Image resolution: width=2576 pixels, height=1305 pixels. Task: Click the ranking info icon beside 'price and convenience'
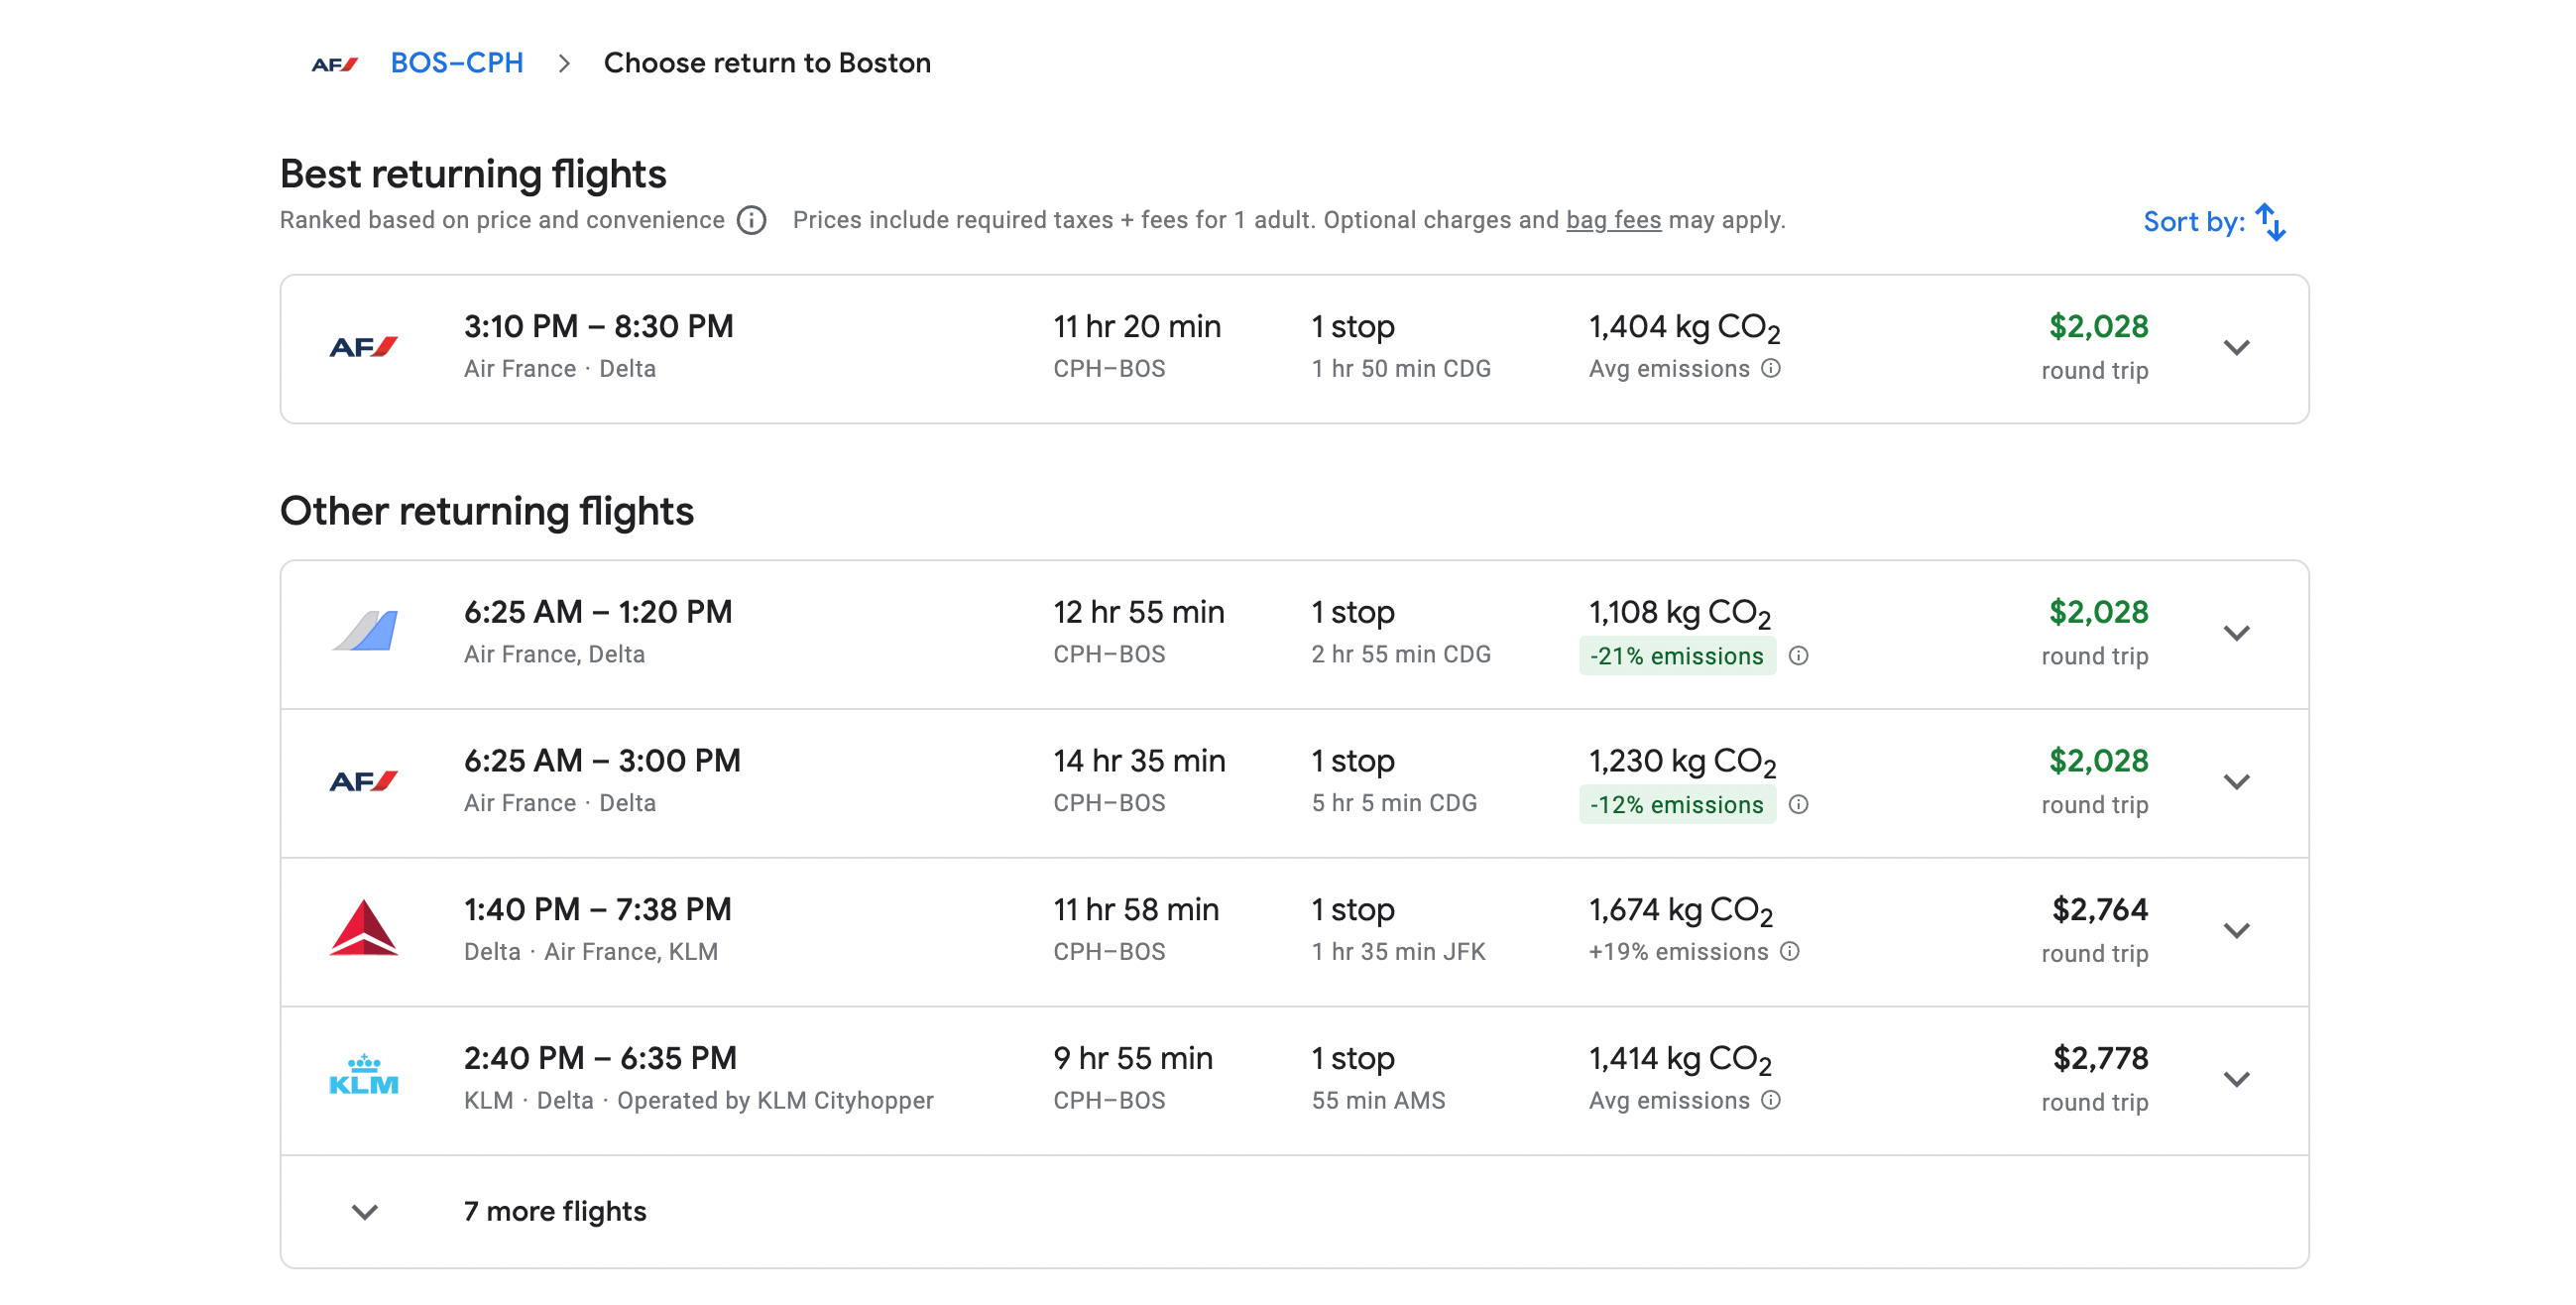(751, 220)
